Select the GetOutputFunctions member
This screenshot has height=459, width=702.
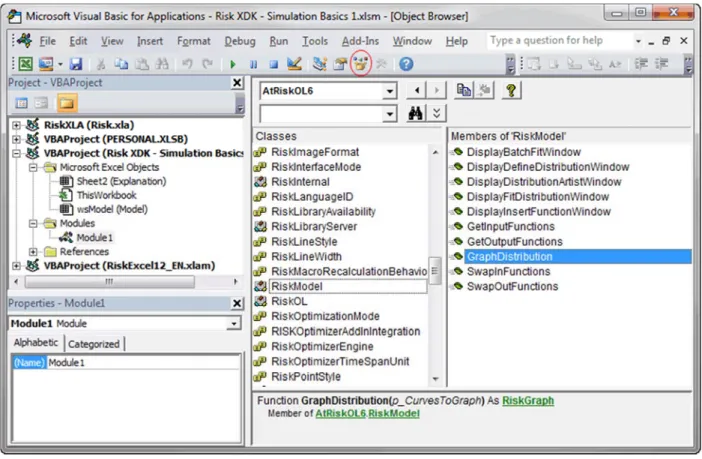point(514,242)
